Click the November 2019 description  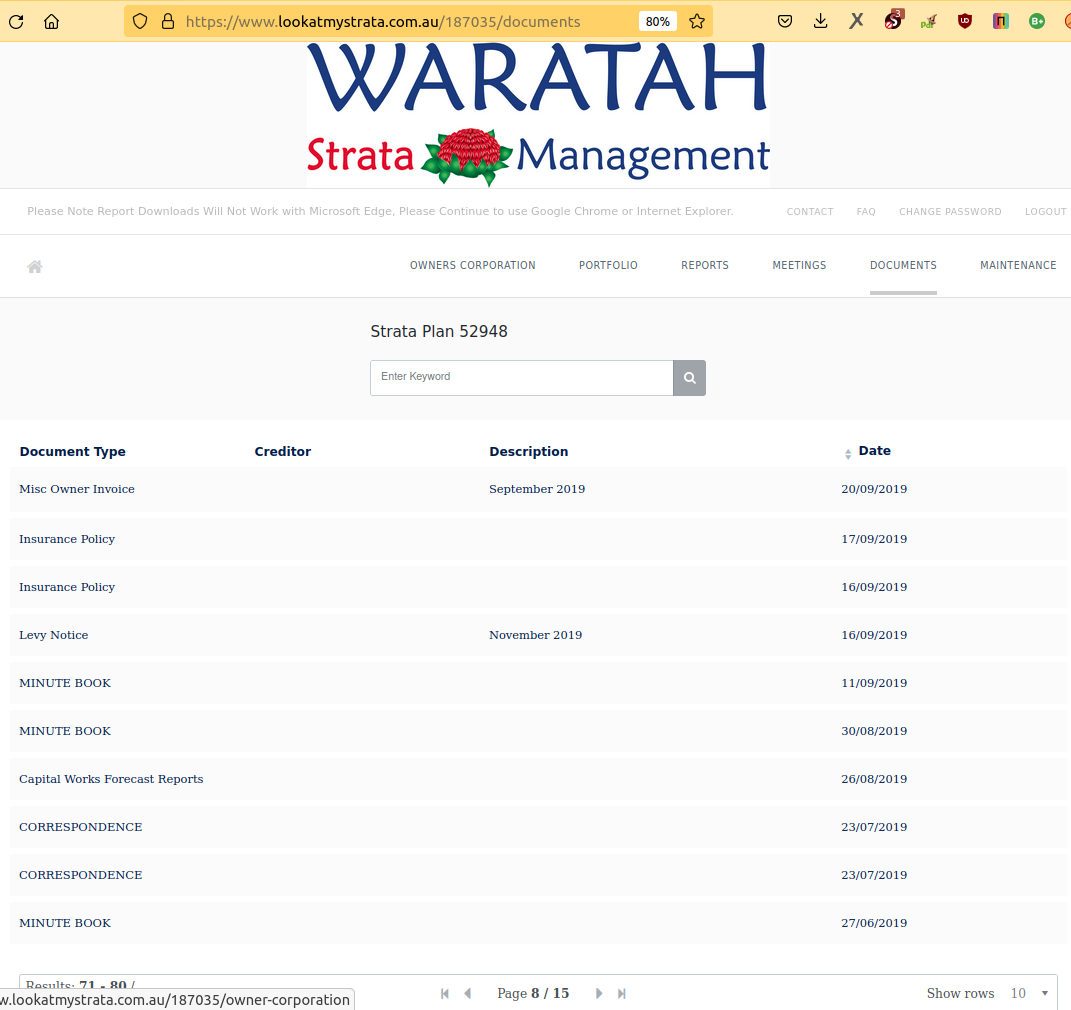tap(536, 635)
